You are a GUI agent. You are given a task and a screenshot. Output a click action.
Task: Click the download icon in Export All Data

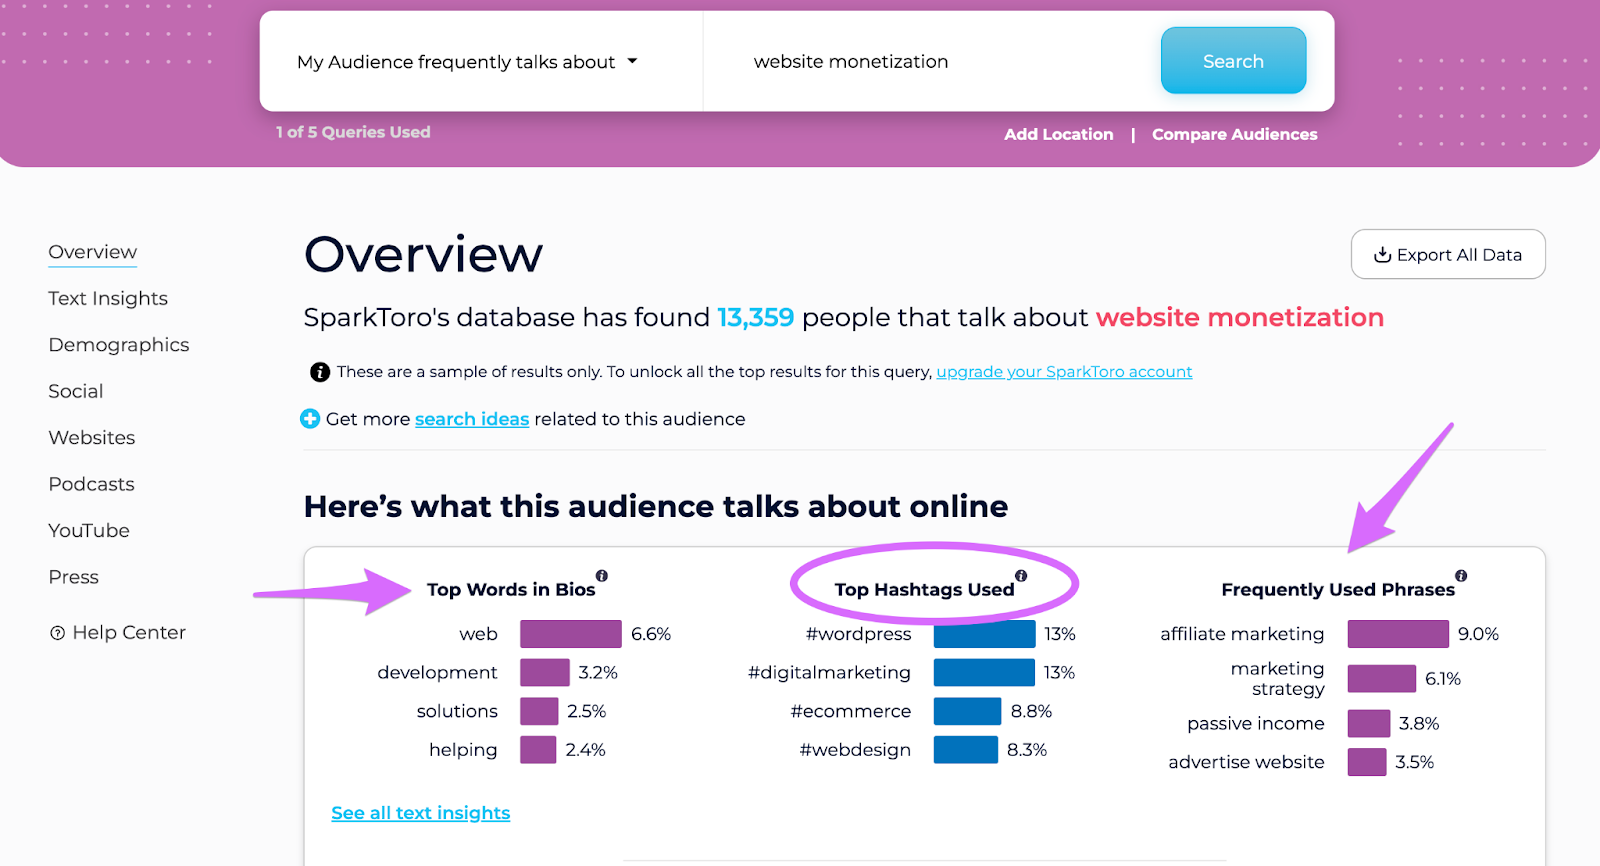tap(1383, 255)
